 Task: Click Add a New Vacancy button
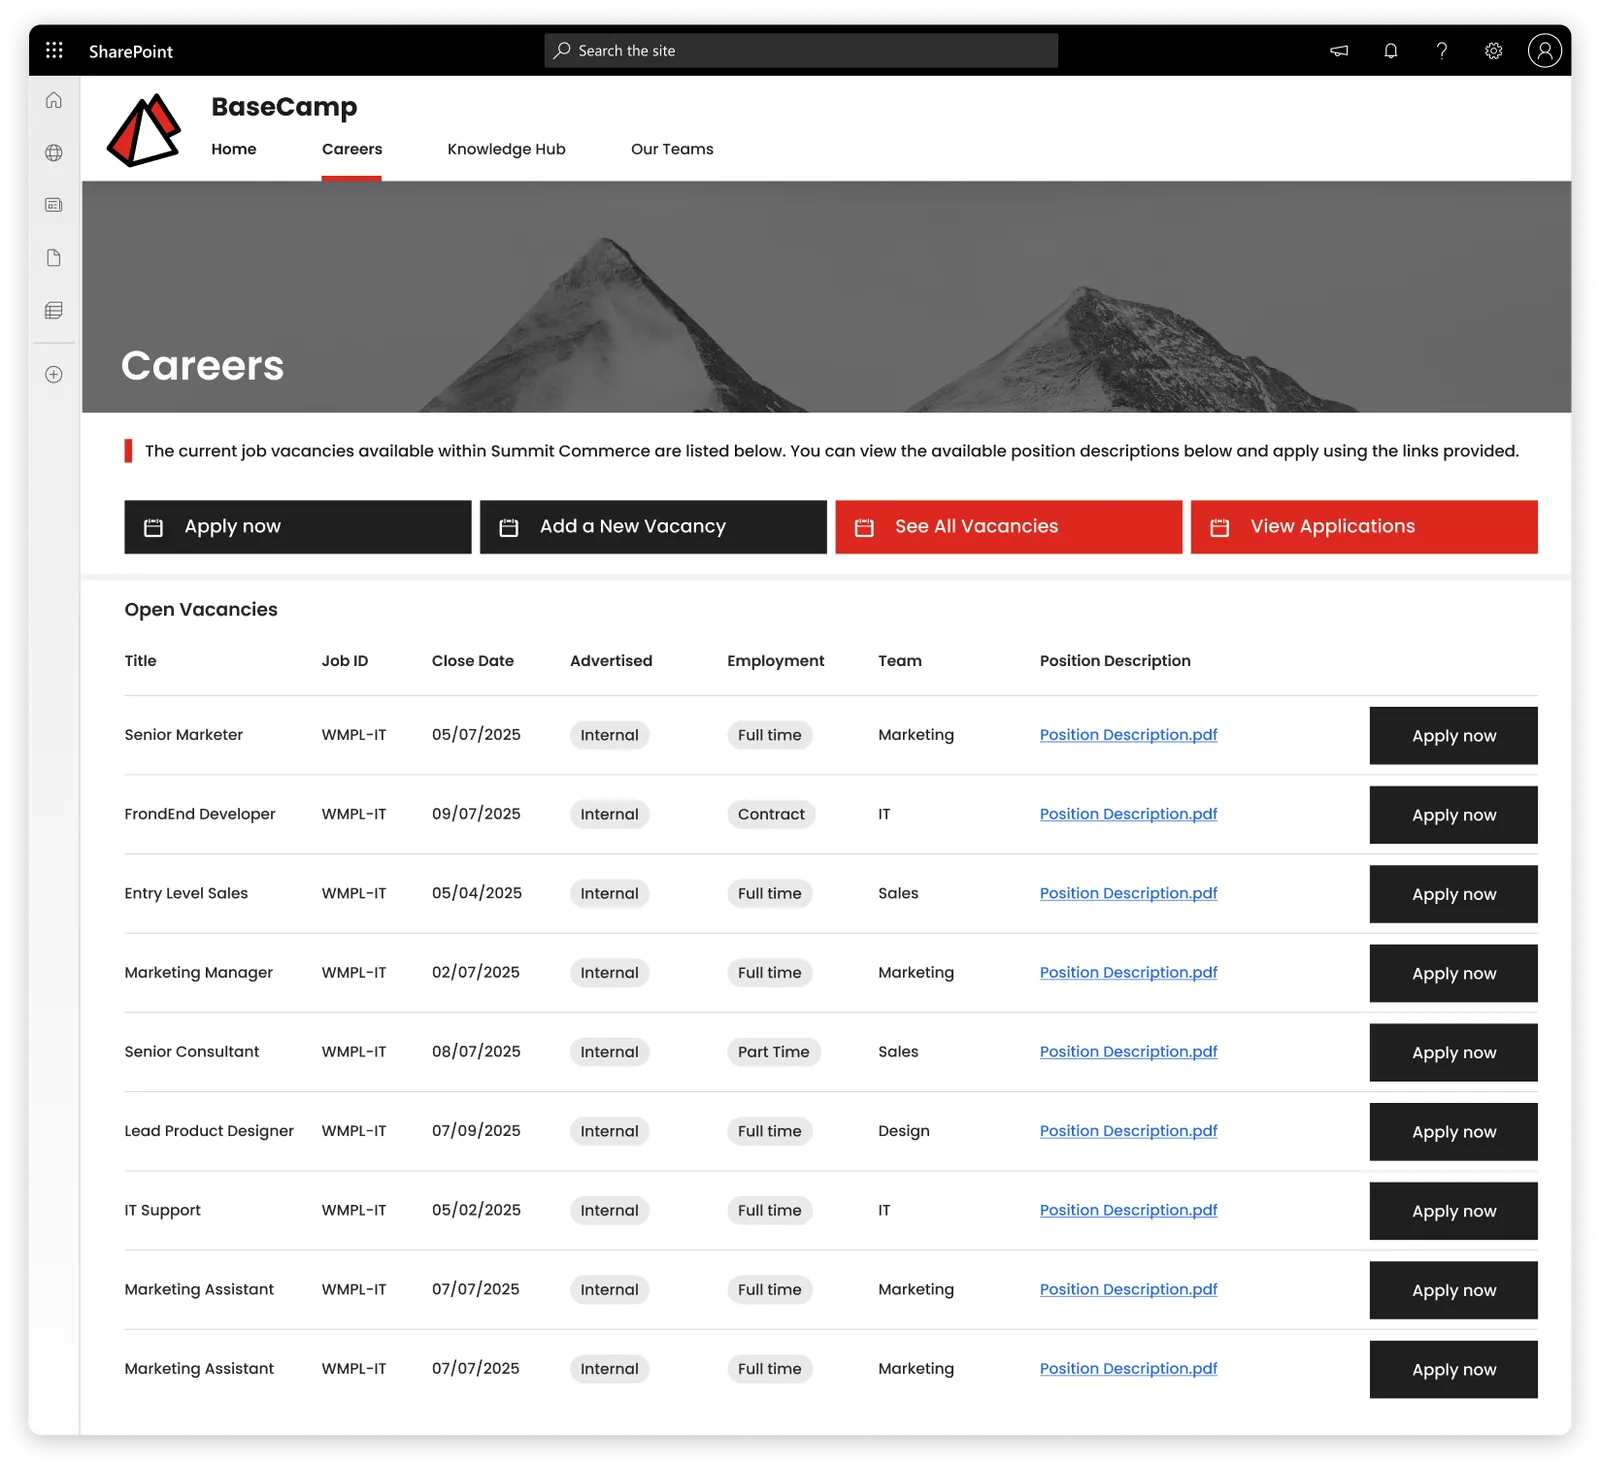click(x=653, y=527)
